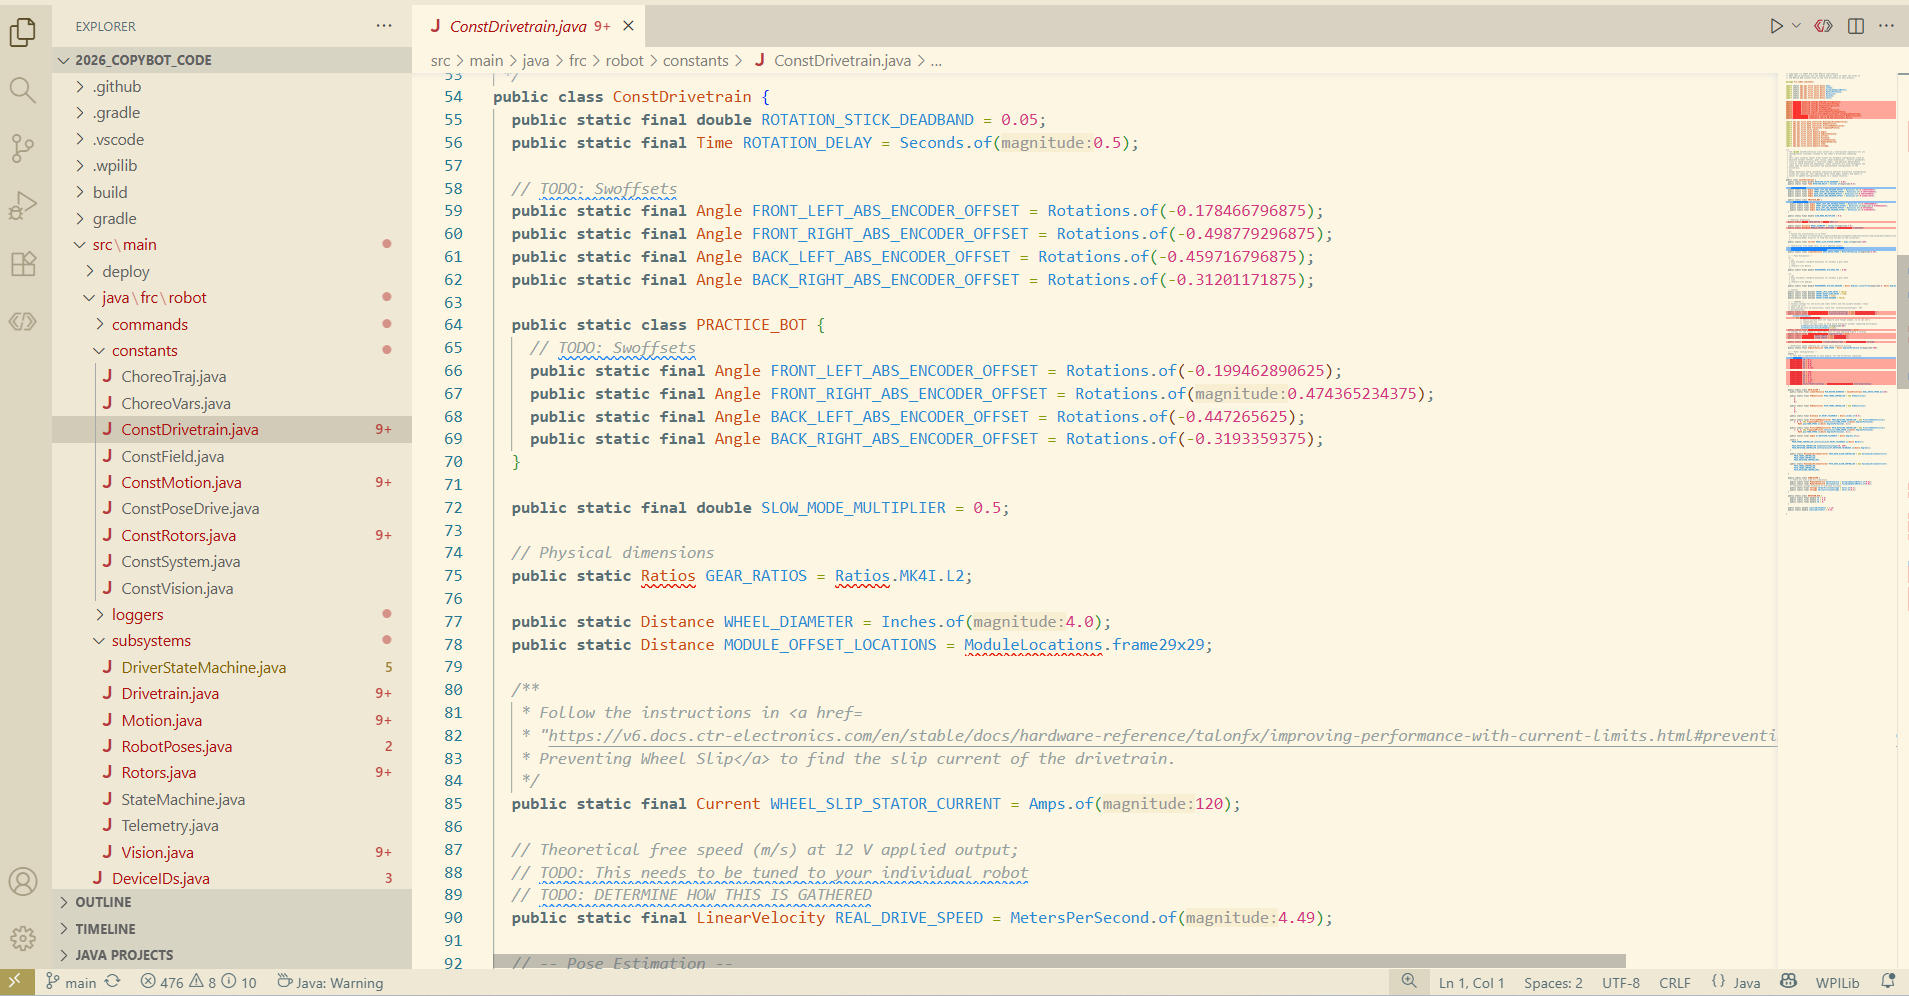The image size is (1909, 996).
Task: Open Telemetry.java file
Action: tap(232, 826)
